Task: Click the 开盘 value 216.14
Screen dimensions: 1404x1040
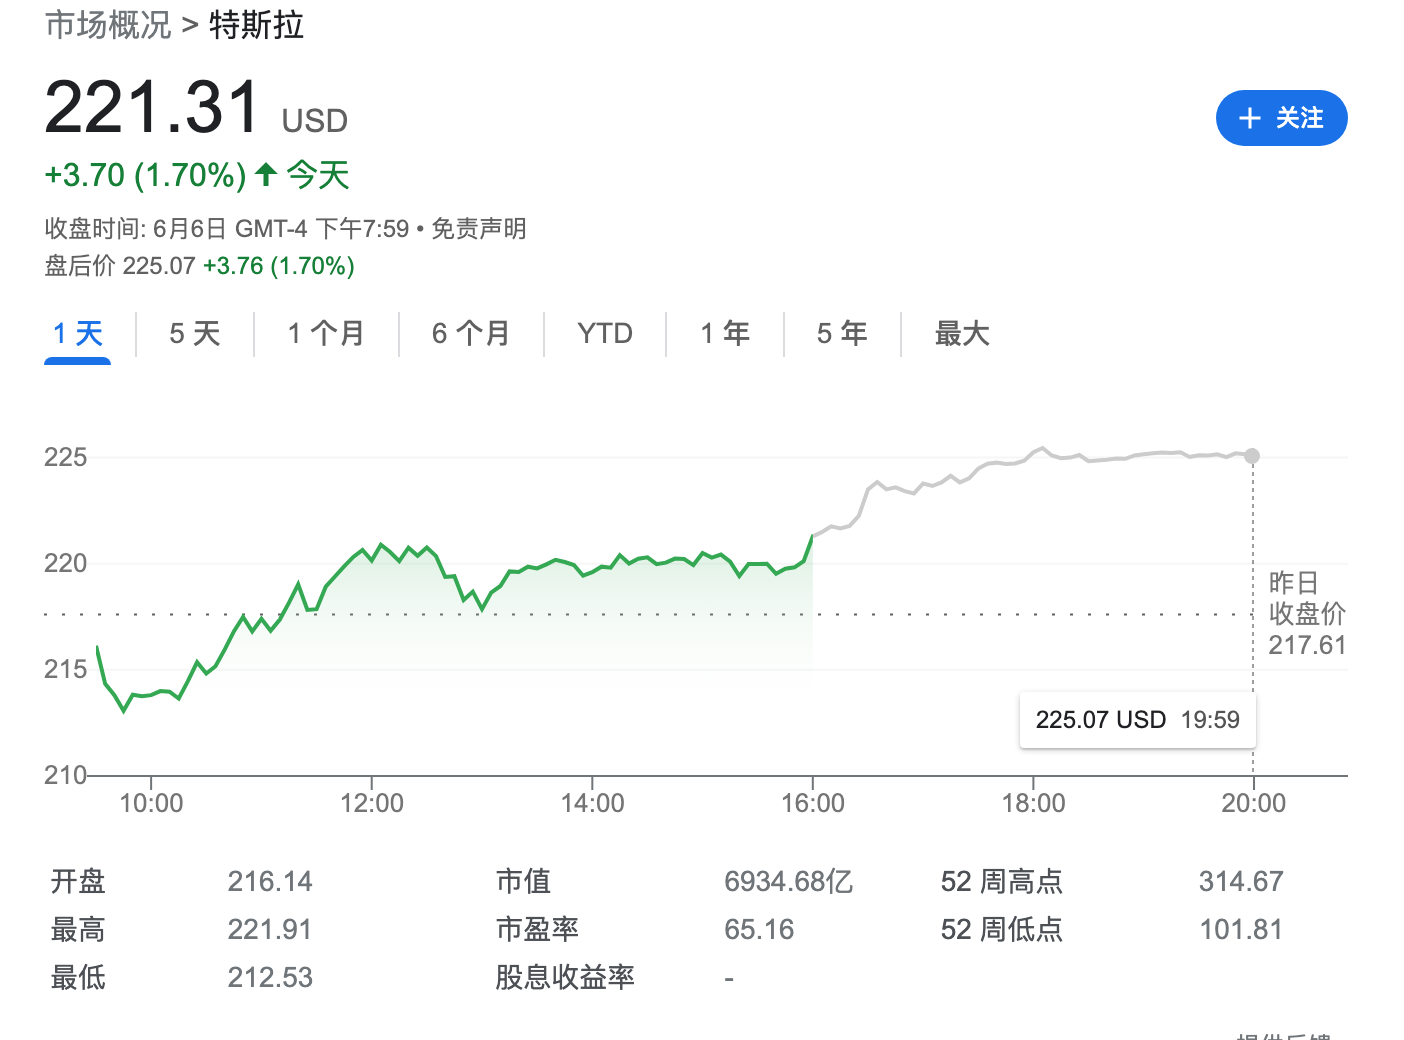Action: (270, 882)
